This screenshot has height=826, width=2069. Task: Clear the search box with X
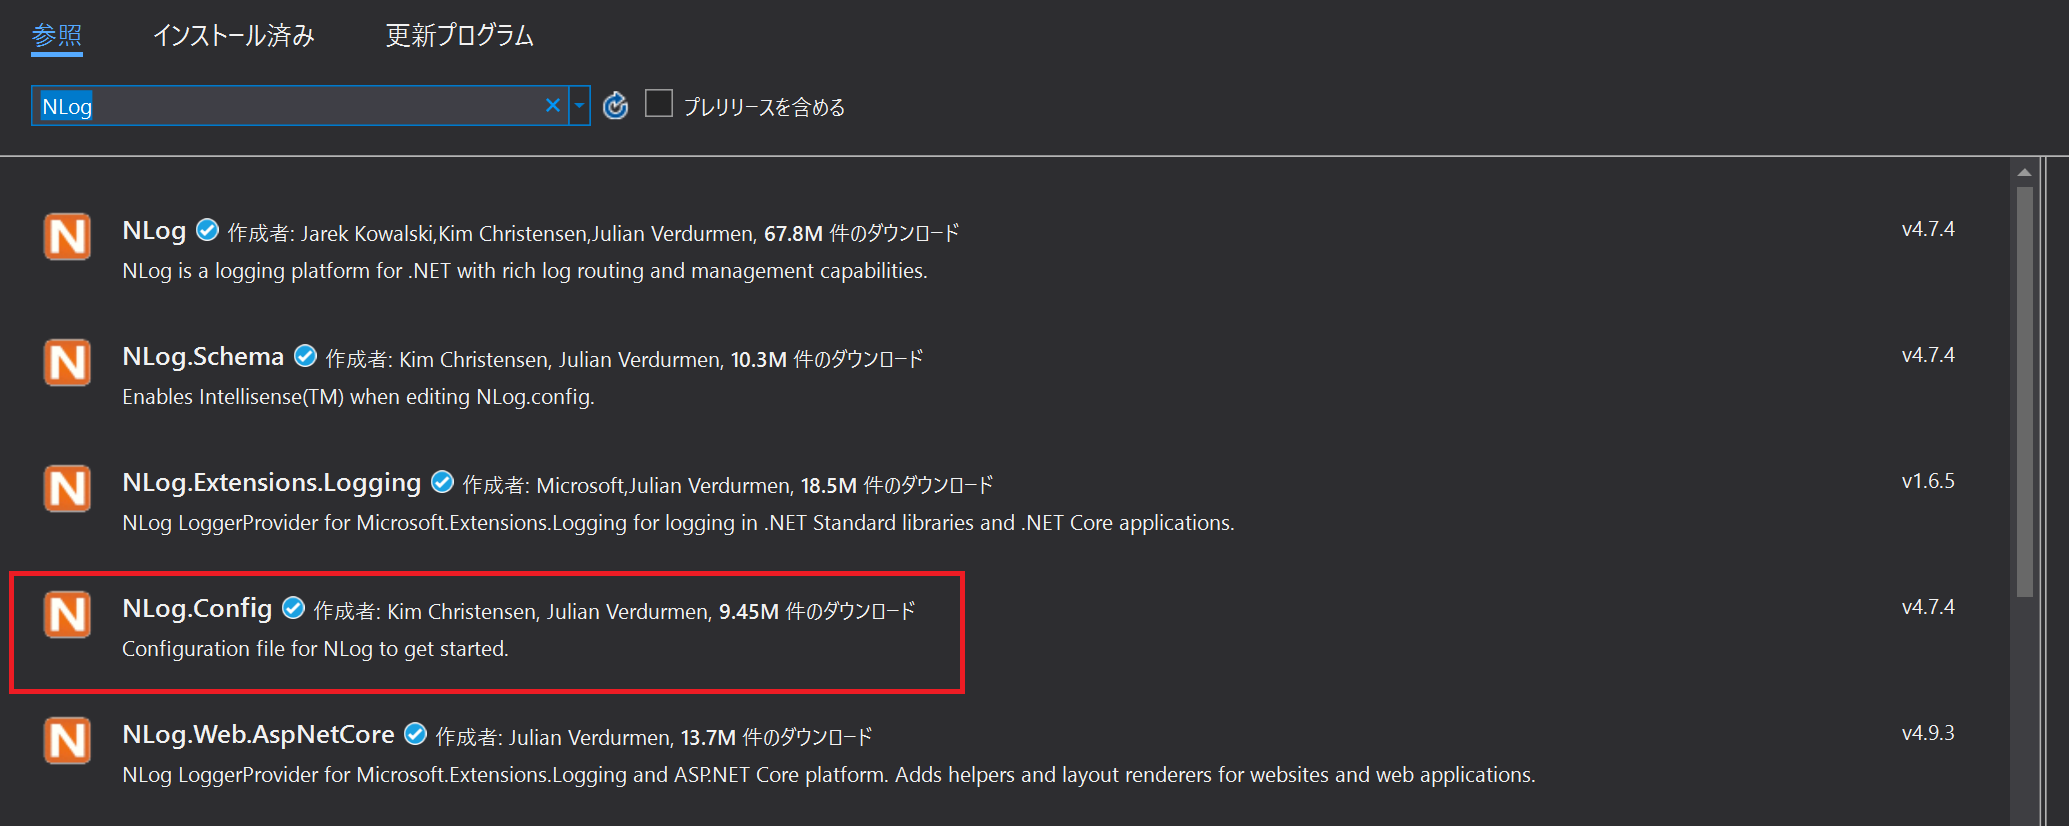click(x=553, y=105)
